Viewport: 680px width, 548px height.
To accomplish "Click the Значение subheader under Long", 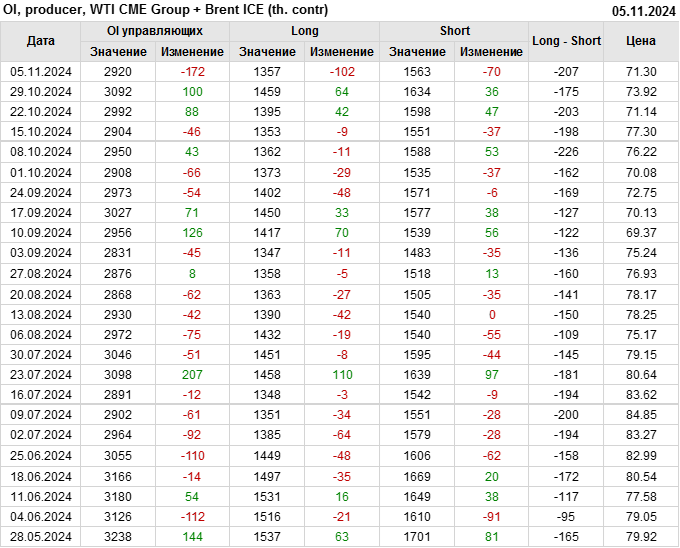I will [x=267, y=51].
